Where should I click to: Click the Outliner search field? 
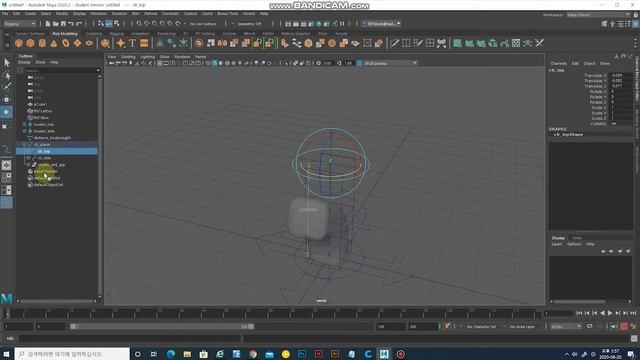point(61,71)
